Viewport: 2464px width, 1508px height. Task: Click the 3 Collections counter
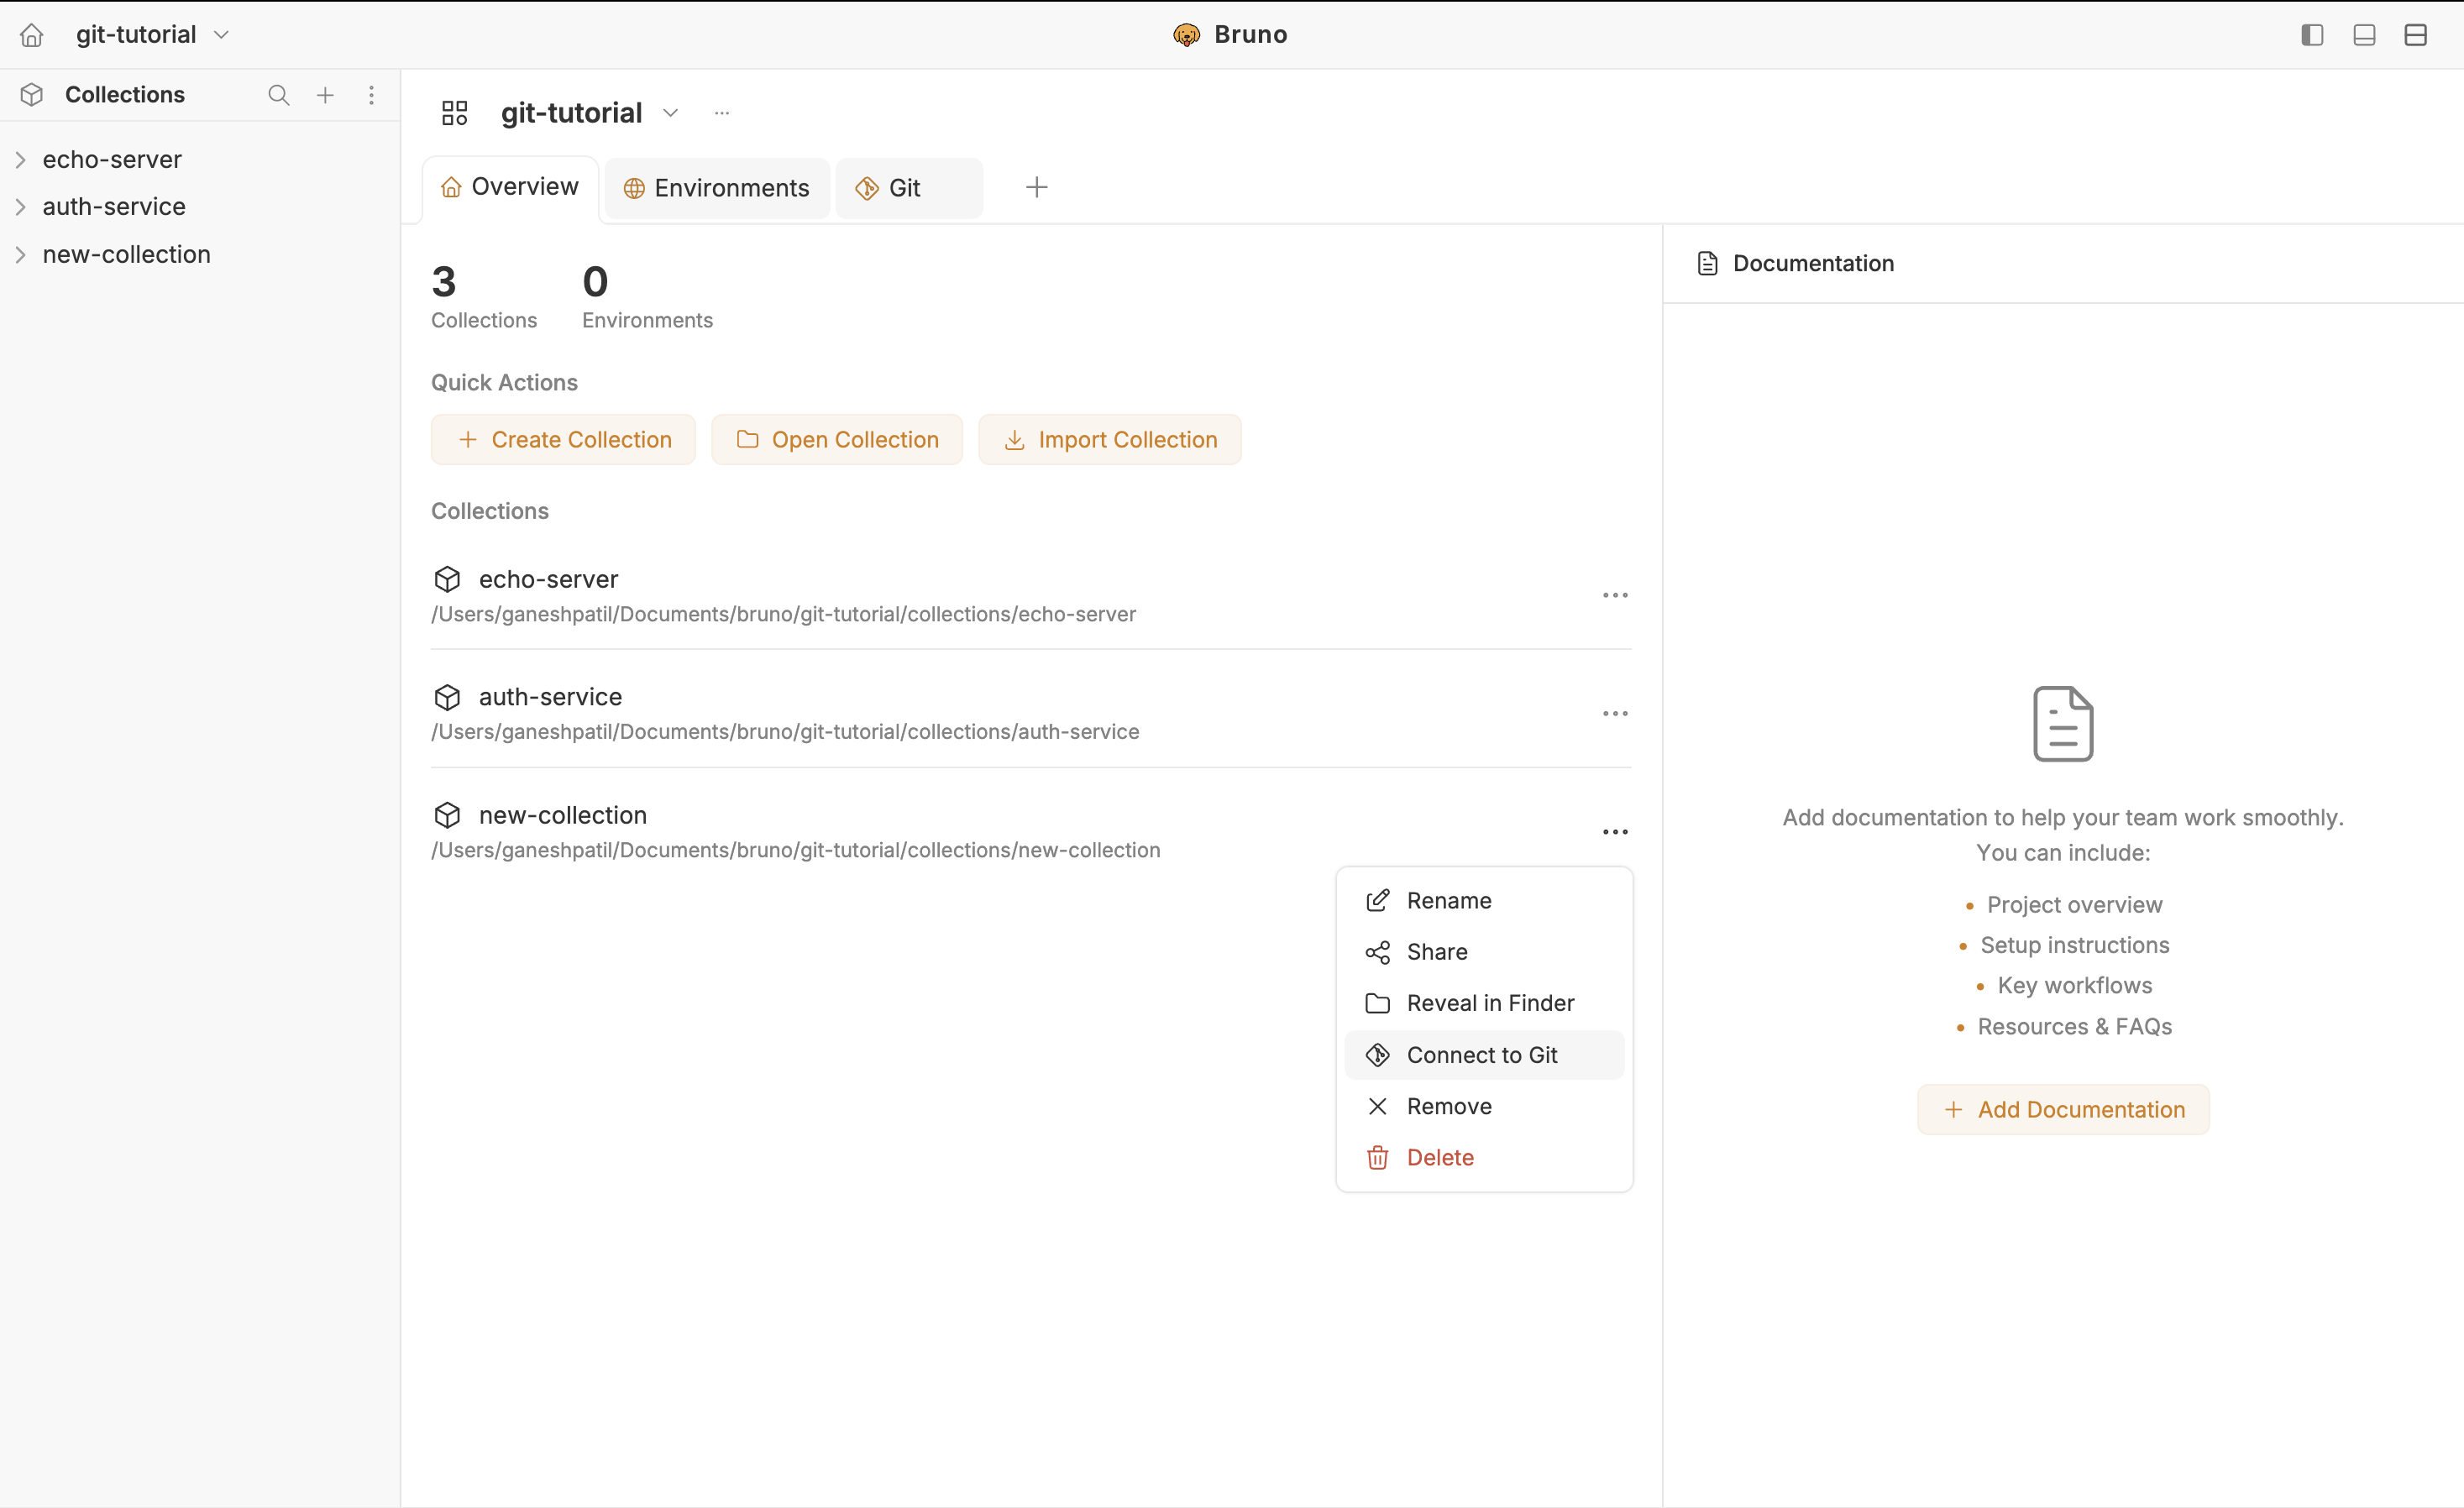(484, 297)
